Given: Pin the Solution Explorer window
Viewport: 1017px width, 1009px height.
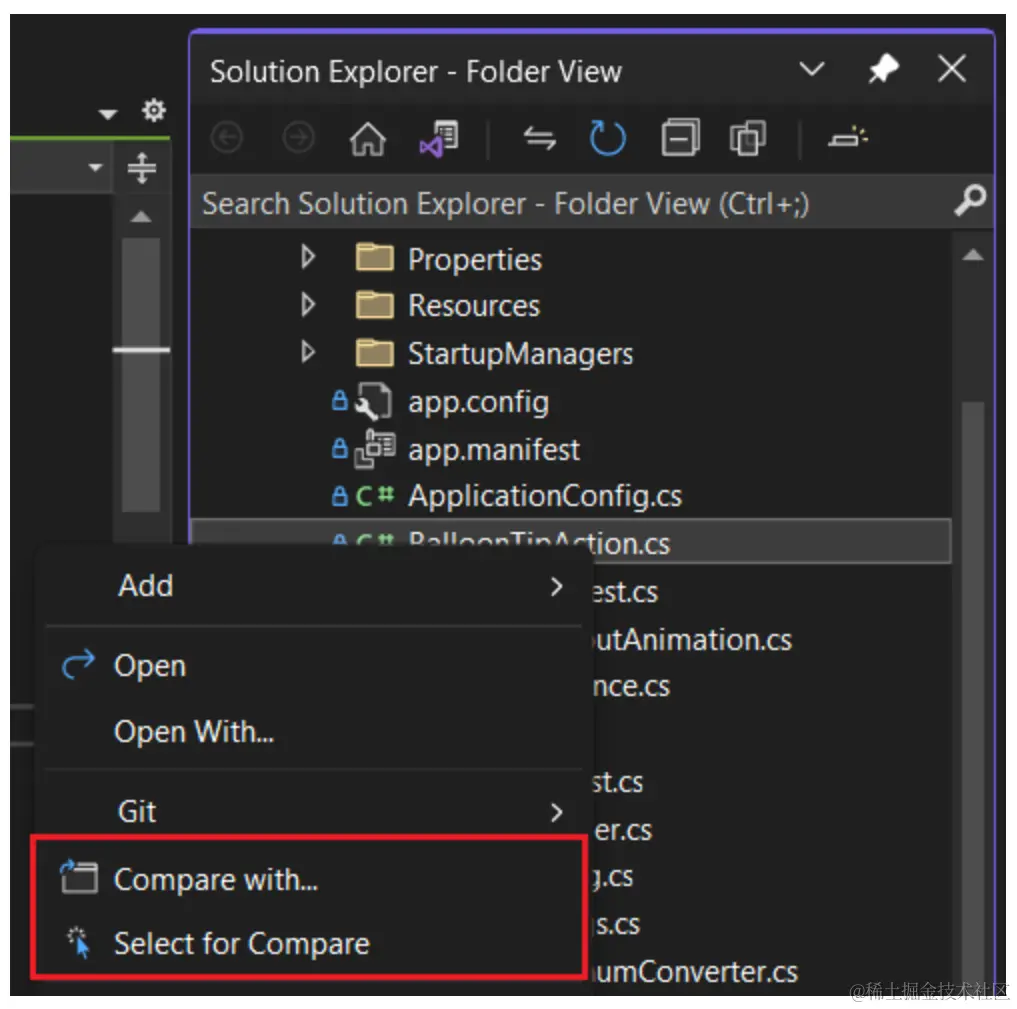Looking at the screenshot, I should [x=883, y=68].
